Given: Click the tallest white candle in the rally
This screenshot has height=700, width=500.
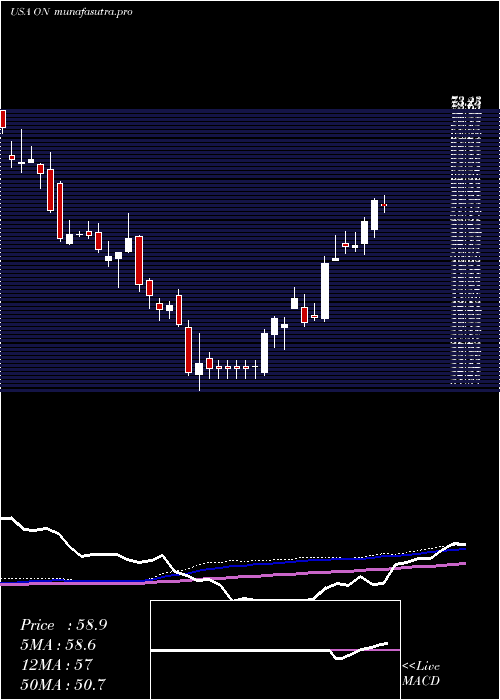Looking at the screenshot, I should tap(325, 291).
